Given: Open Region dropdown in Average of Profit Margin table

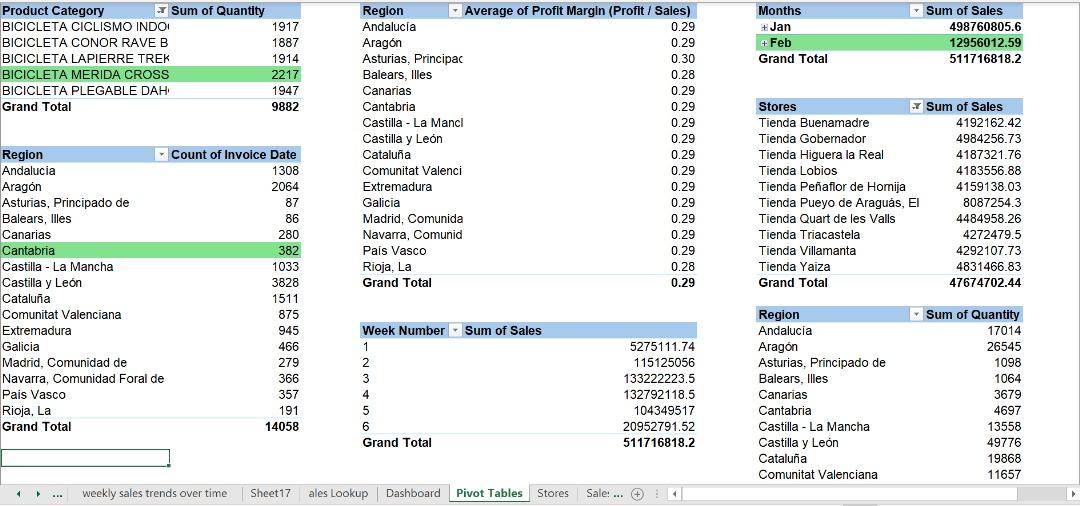Looking at the screenshot, I should click(x=455, y=10).
